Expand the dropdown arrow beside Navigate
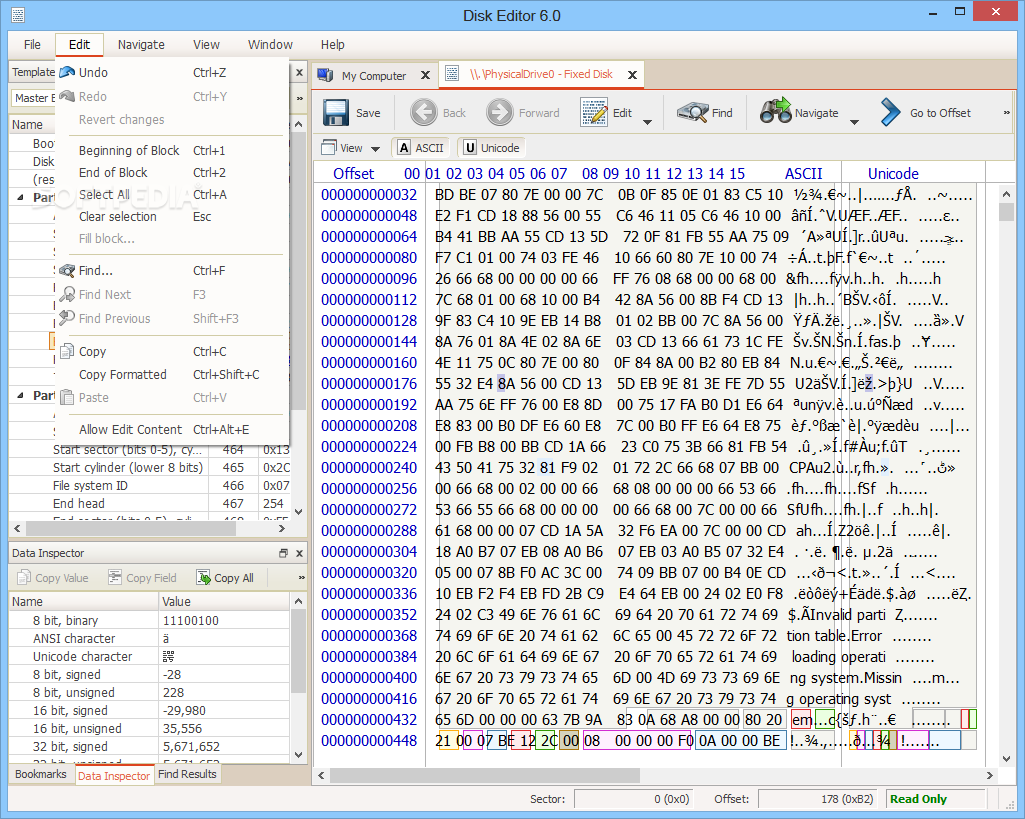 [854, 122]
